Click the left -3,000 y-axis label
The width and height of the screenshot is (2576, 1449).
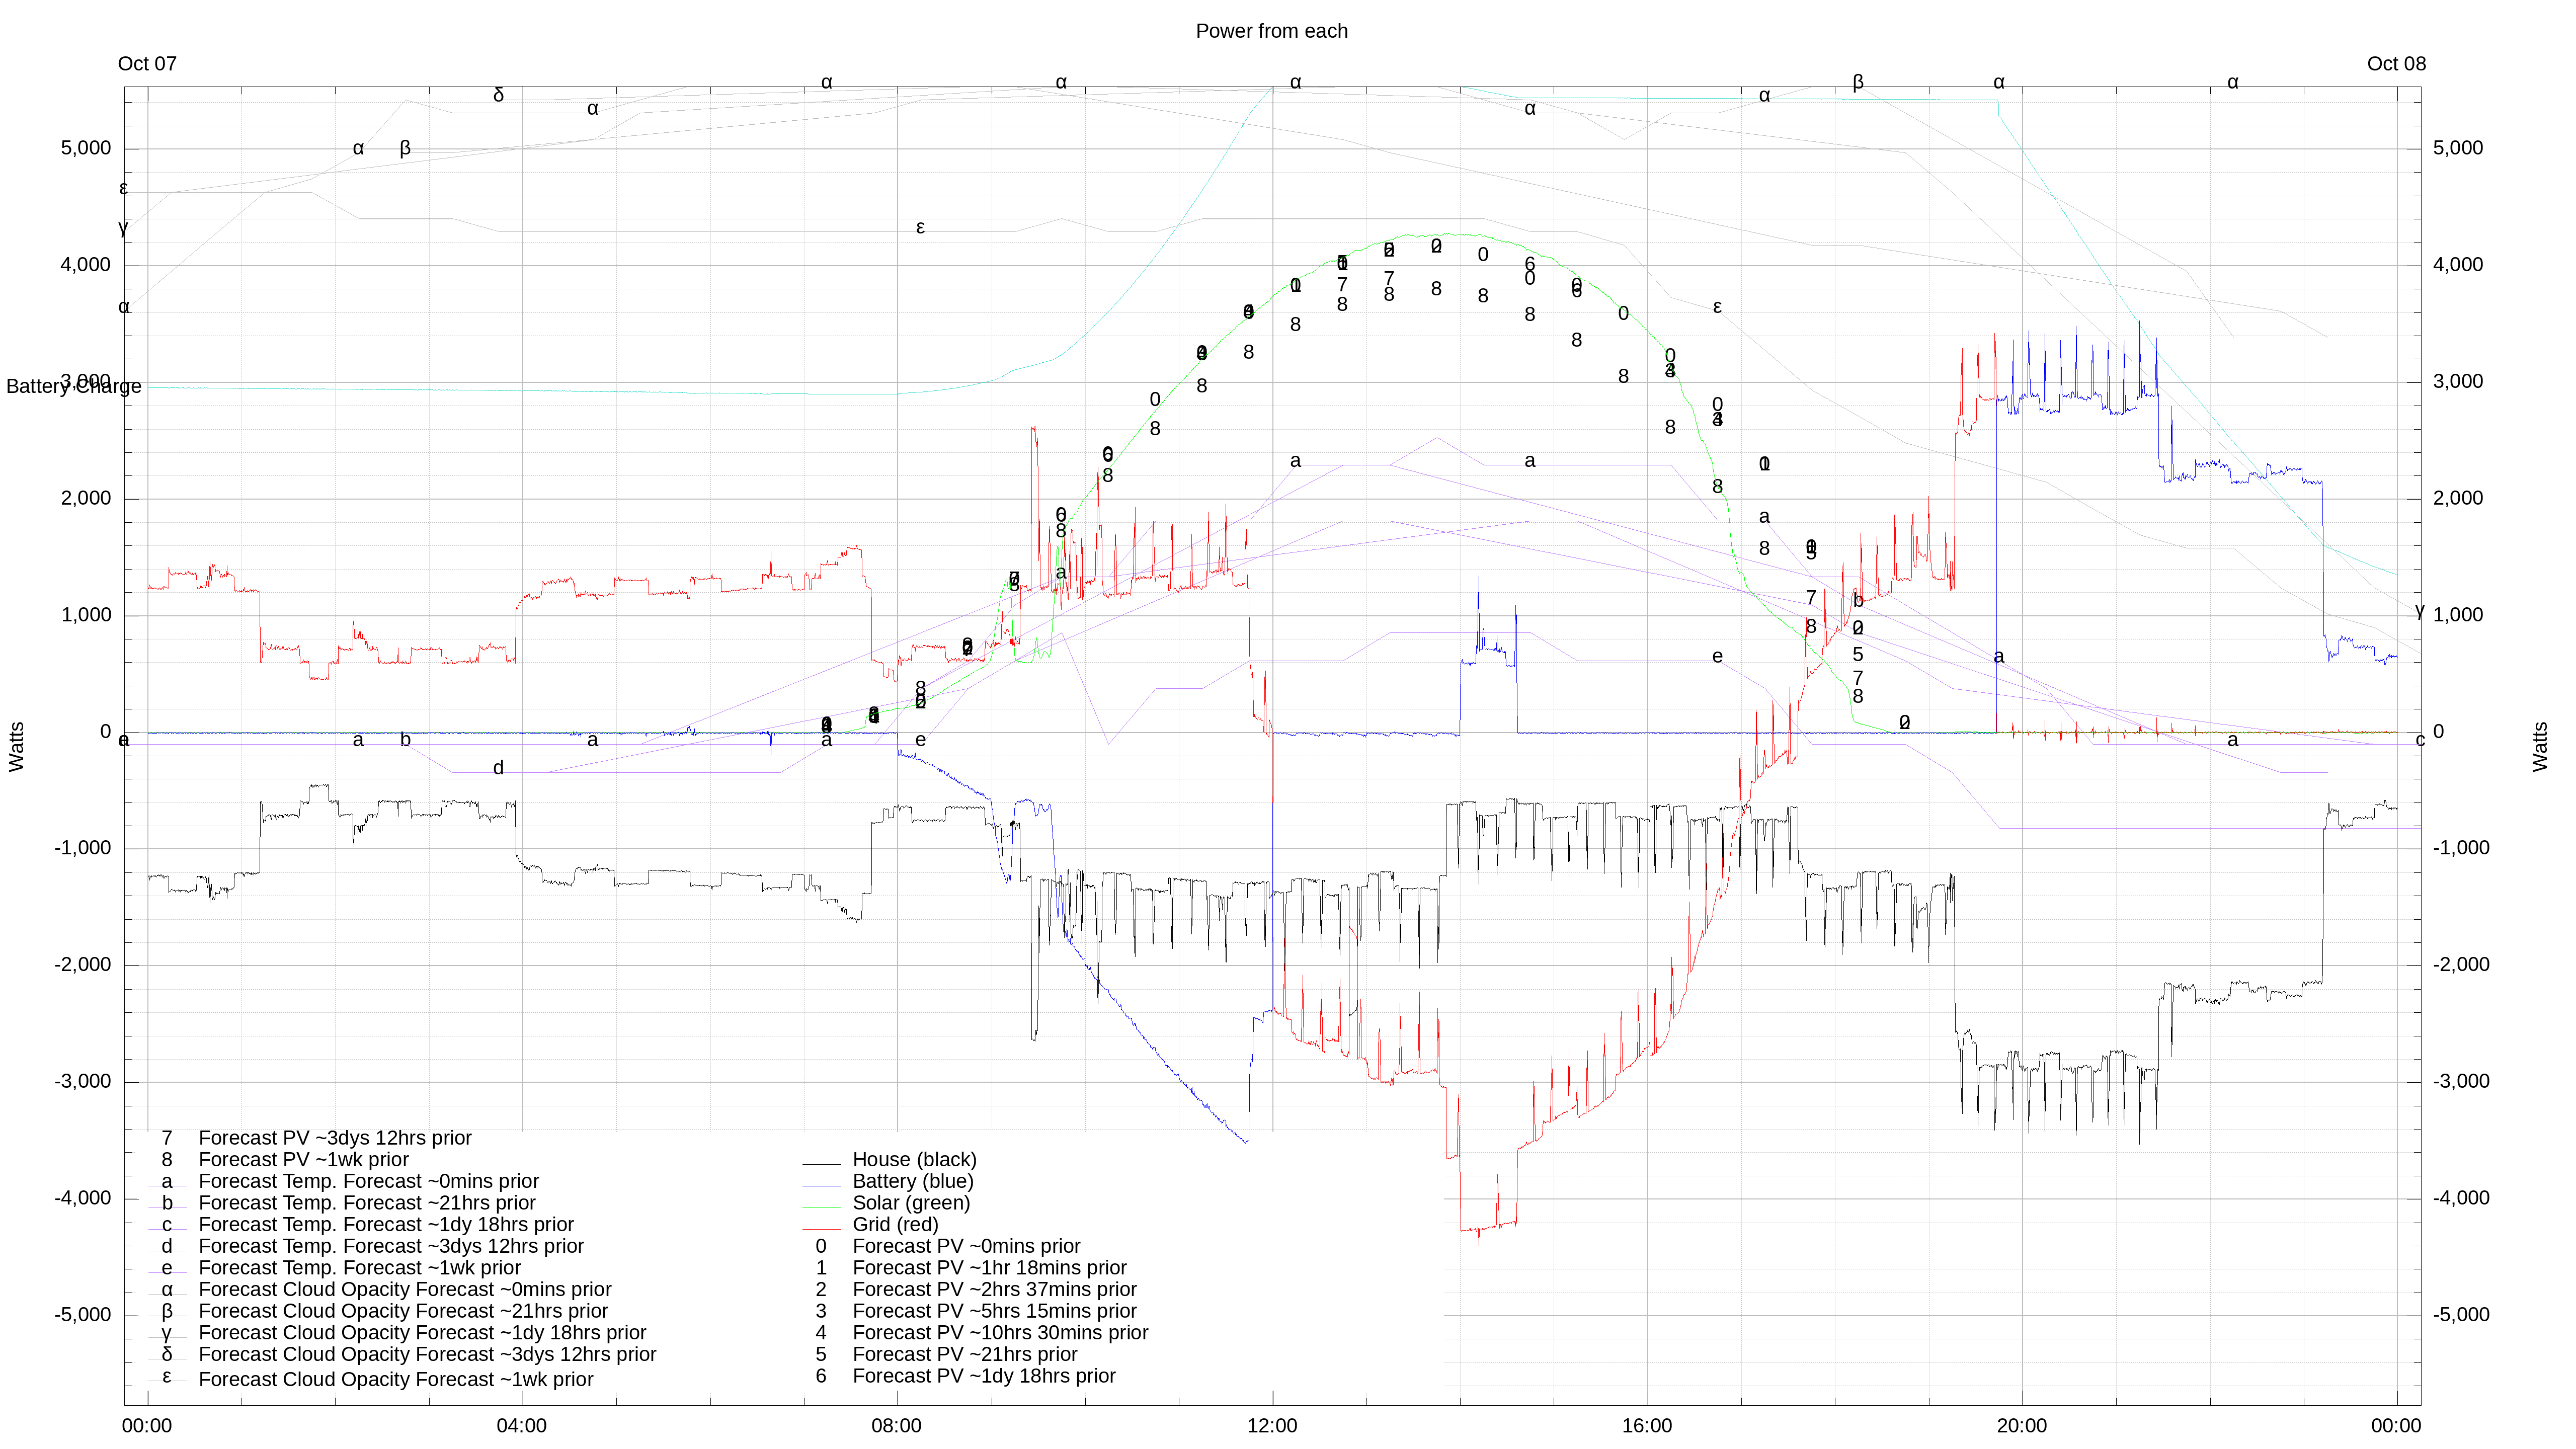click(x=83, y=1081)
